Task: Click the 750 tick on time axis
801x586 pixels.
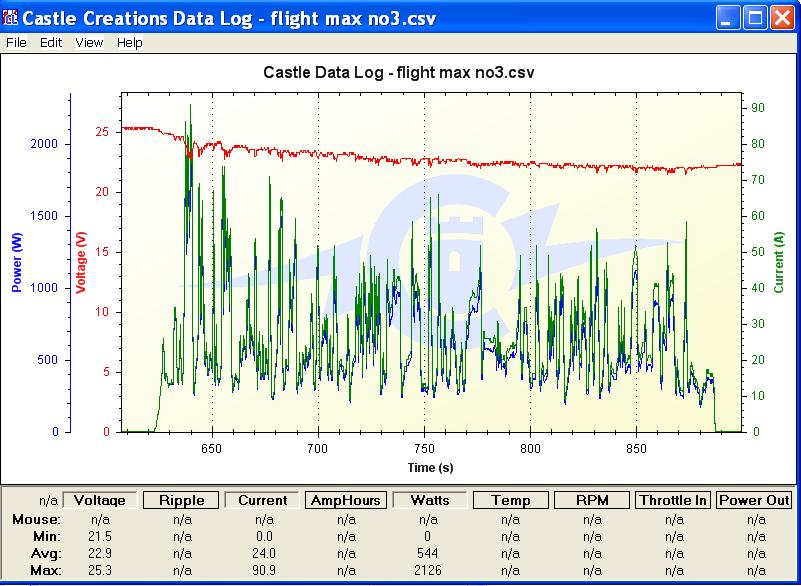Action: [x=424, y=449]
